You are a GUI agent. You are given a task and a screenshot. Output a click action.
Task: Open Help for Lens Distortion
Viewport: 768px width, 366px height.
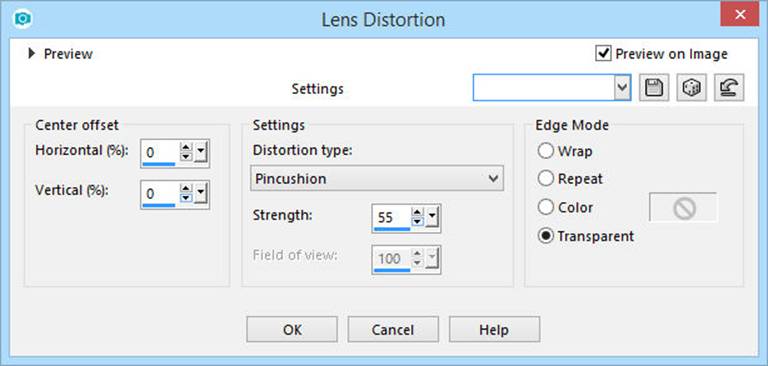[x=494, y=329]
